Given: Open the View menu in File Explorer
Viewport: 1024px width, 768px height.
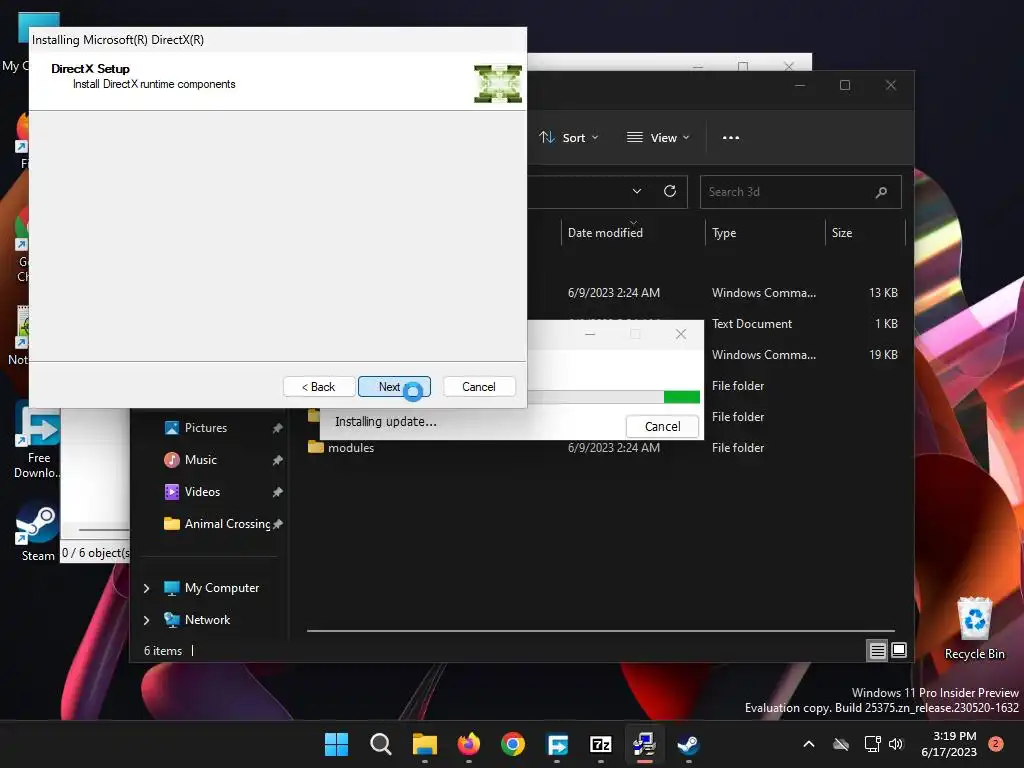Looking at the screenshot, I should [658, 138].
